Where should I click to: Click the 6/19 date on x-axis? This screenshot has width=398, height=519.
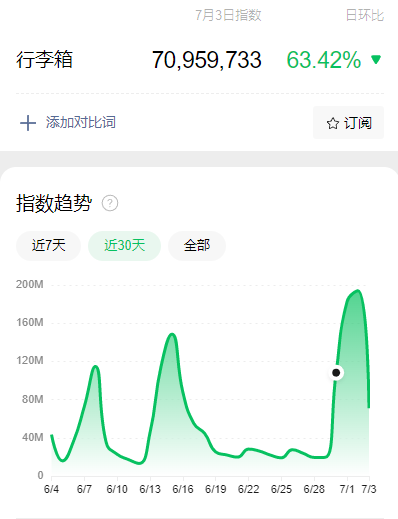click(216, 489)
